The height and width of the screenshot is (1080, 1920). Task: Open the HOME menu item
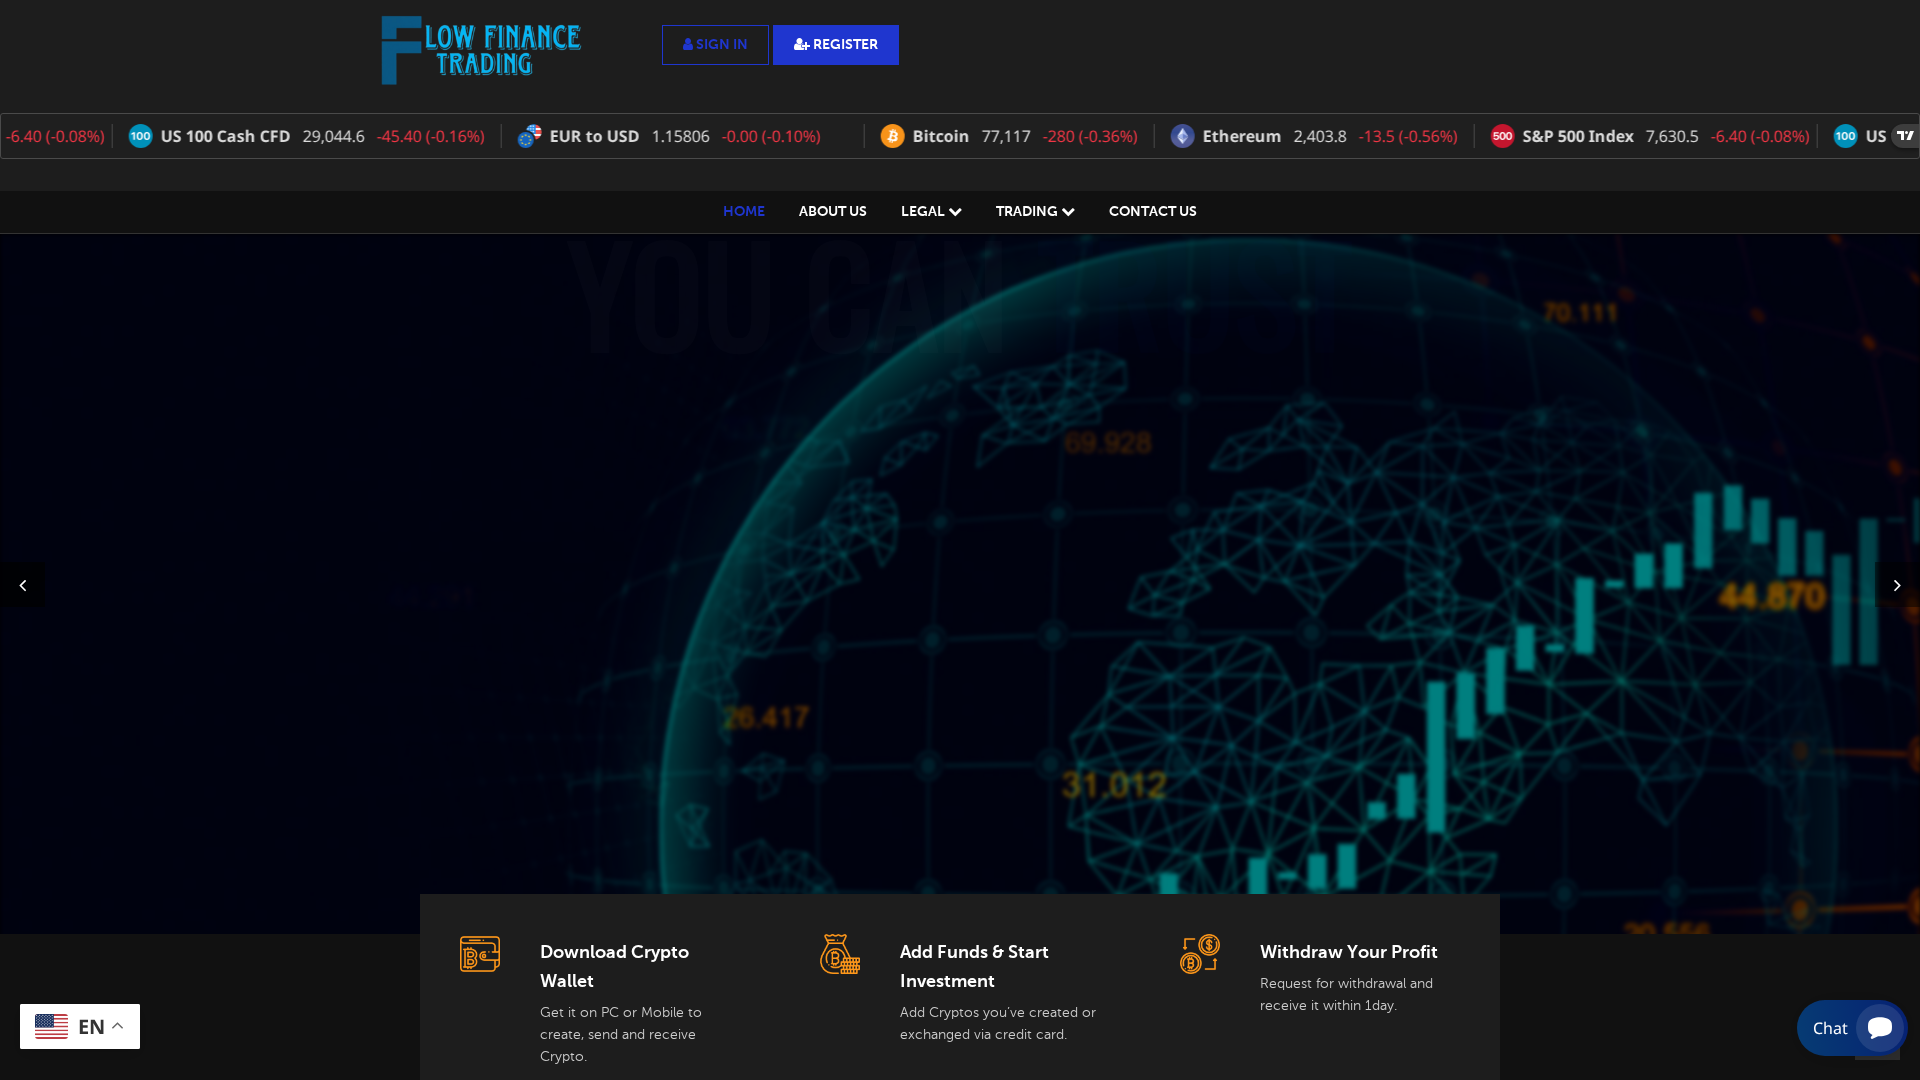coord(744,212)
